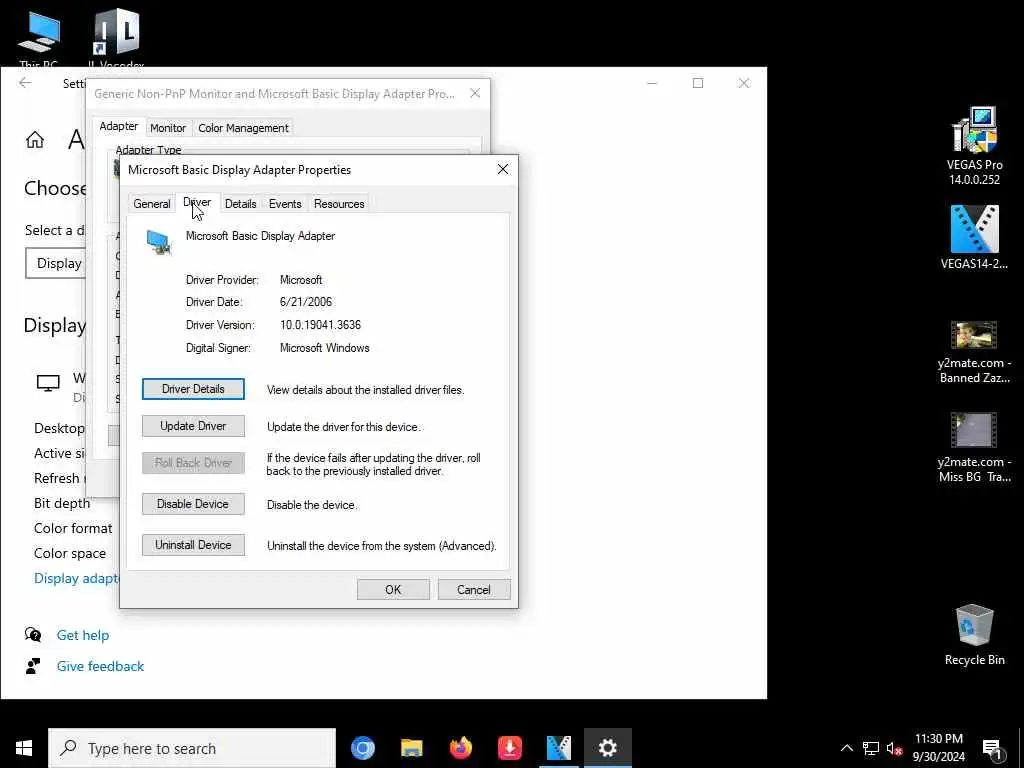Cancel the Display Adapter Properties dialog
This screenshot has height=768, width=1024.
click(473, 590)
